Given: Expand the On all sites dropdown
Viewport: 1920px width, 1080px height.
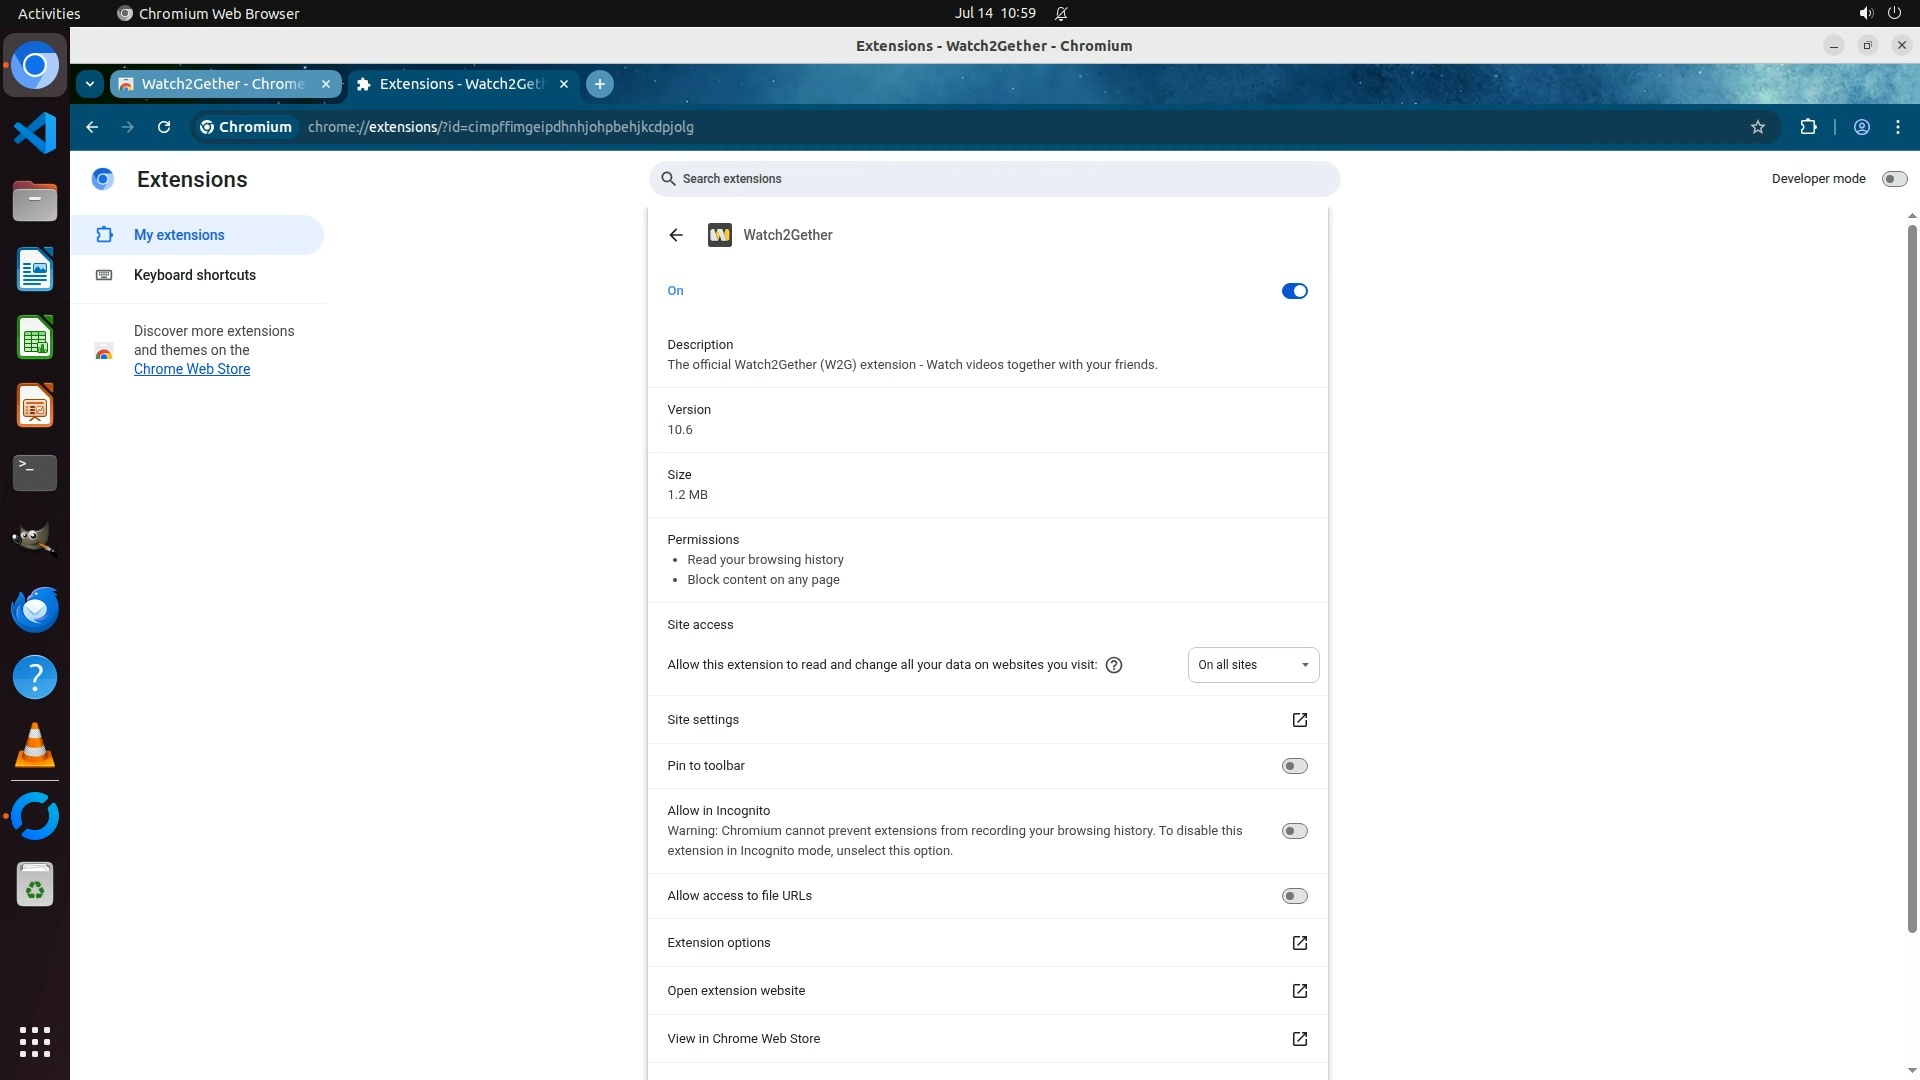Looking at the screenshot, I should click(1253, 665).
